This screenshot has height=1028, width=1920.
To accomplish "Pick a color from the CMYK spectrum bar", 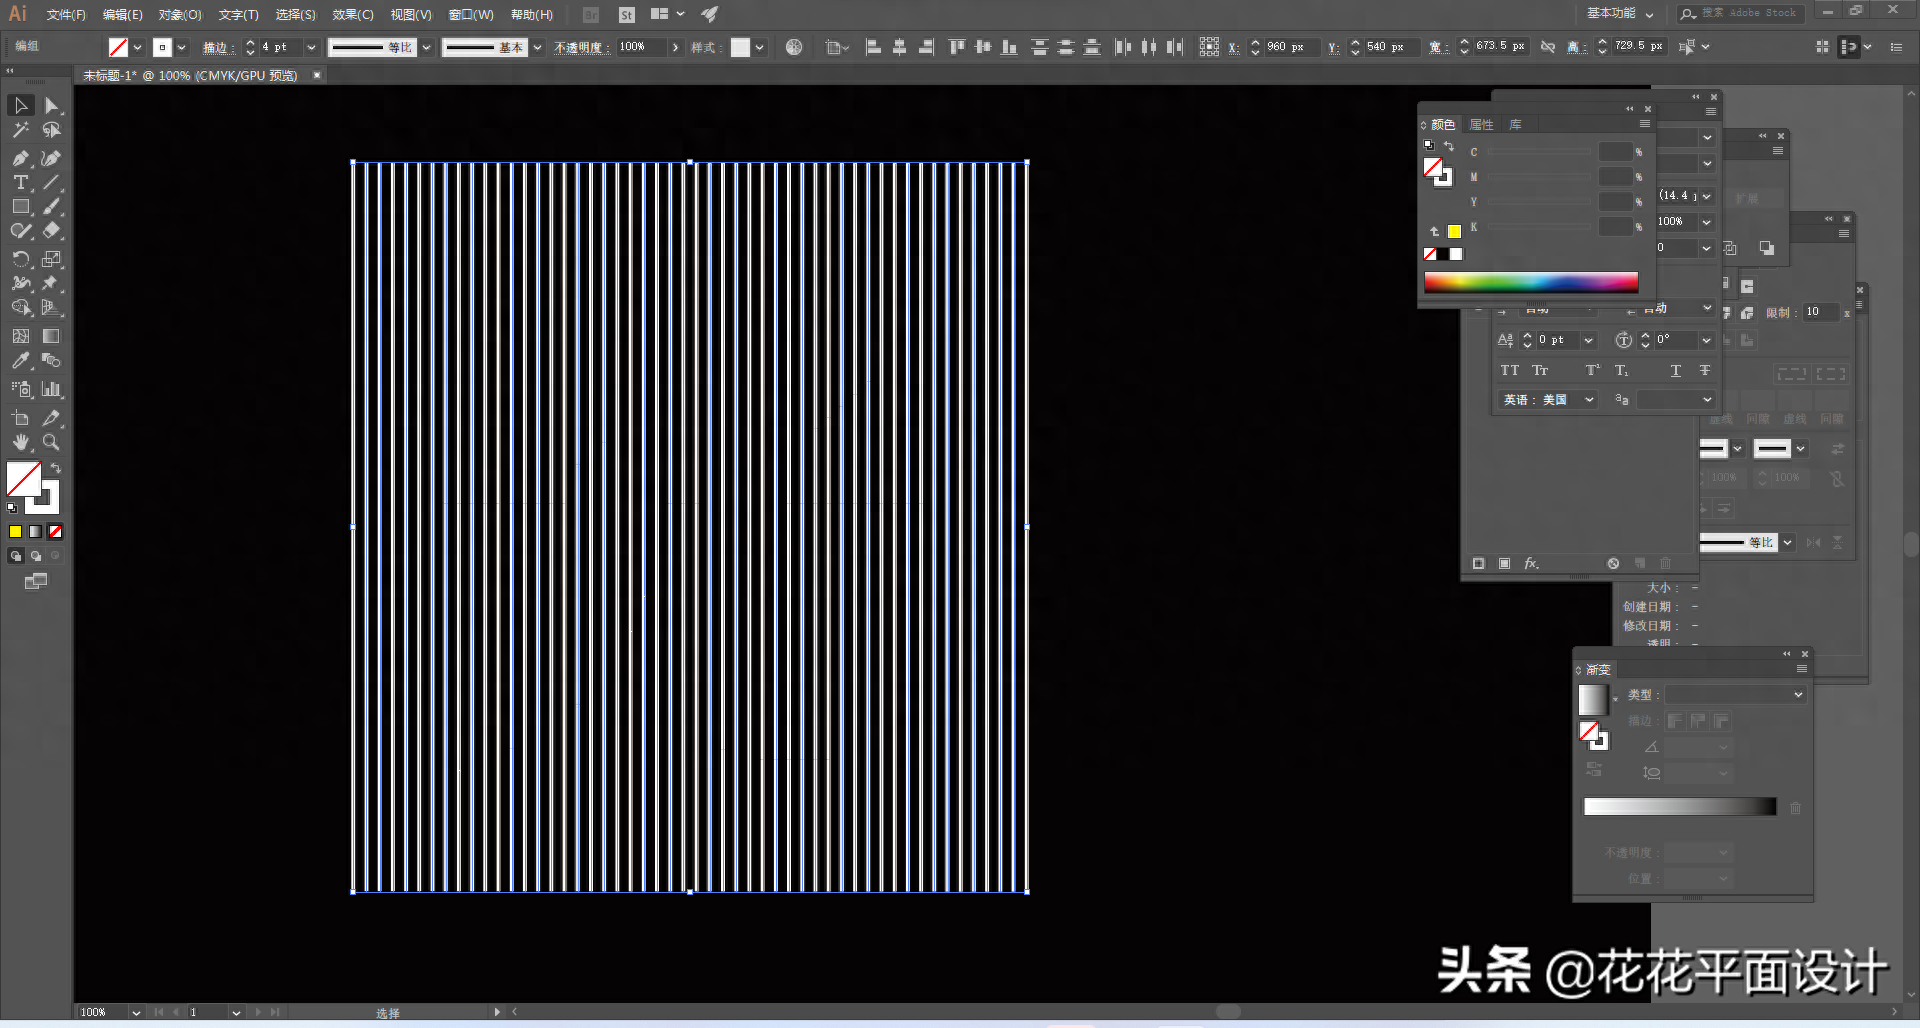I will (1530, 282).
